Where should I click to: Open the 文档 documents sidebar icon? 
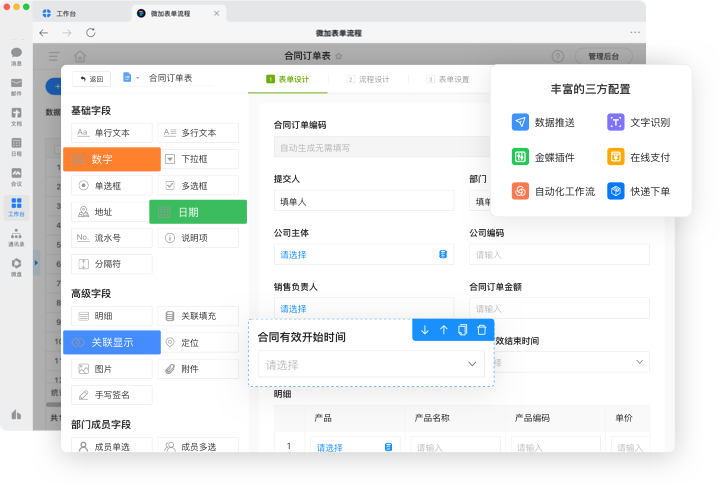[x=16, y=117]
